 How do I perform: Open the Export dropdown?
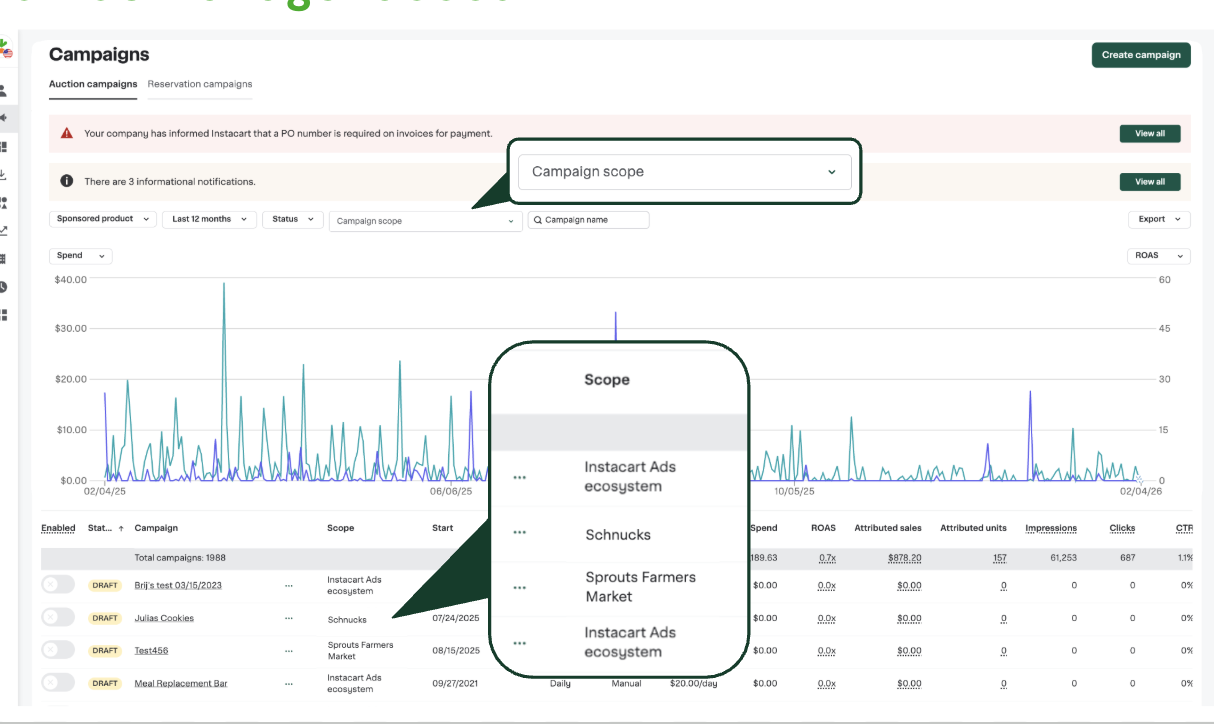coord(1159,219)
